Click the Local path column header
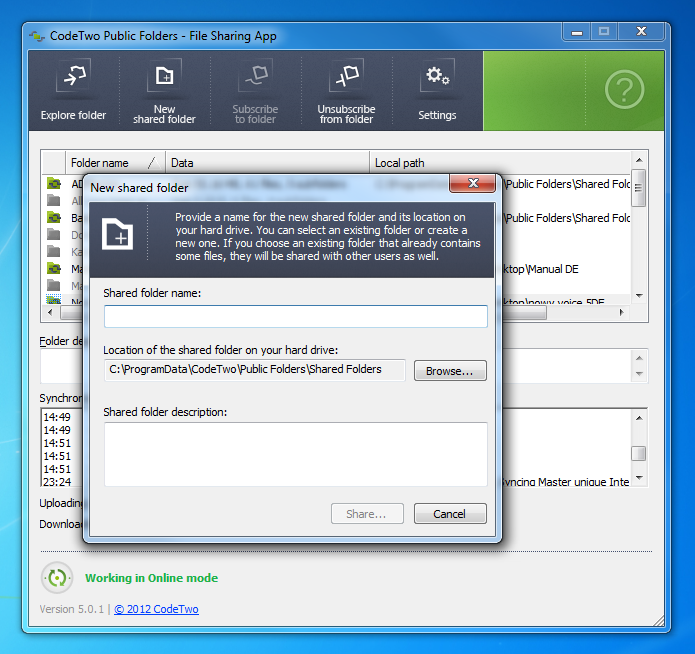Image resolution: width=695 pixels, height=654 pixels. click(500, 163)
